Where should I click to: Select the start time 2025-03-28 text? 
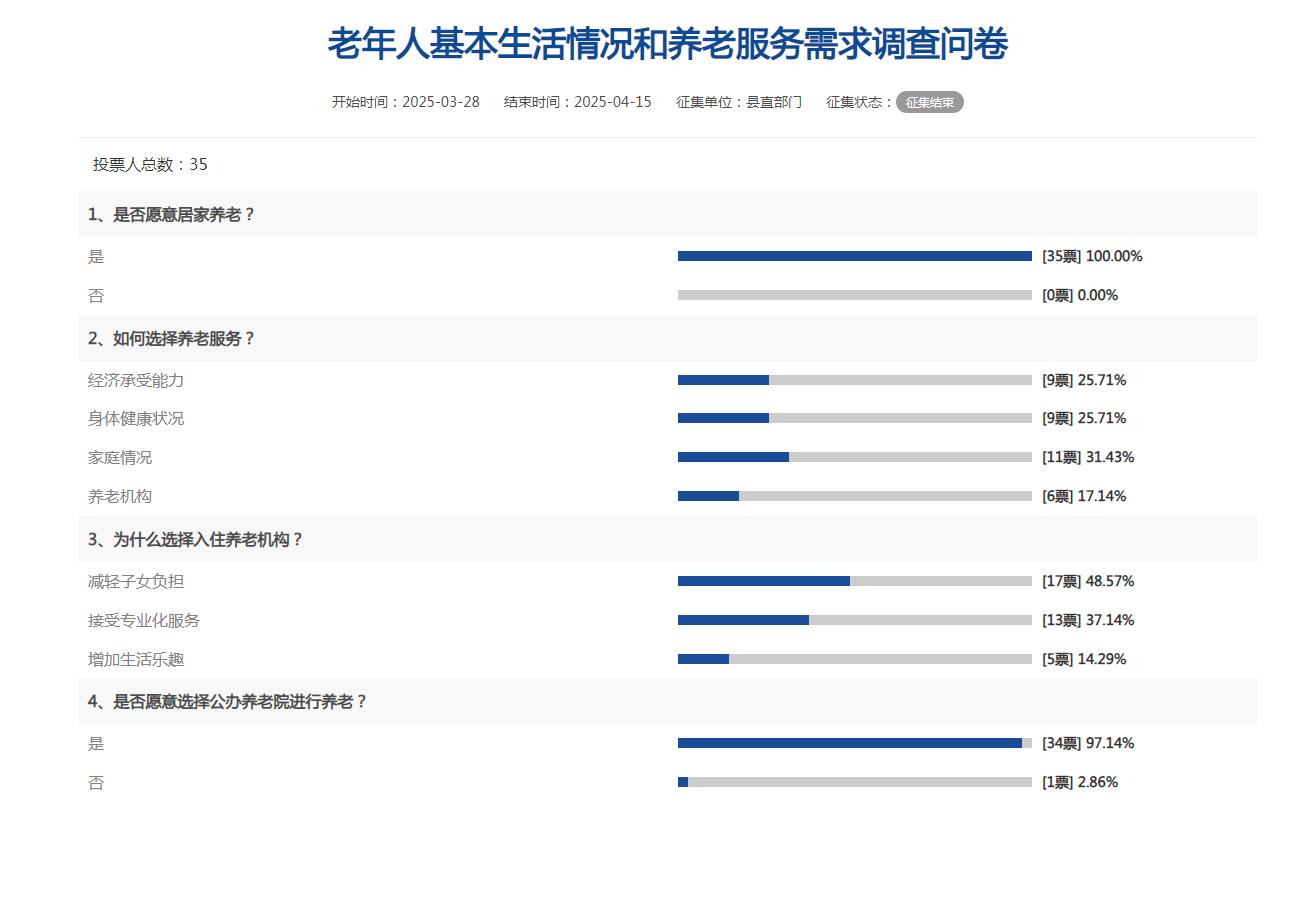[x=406, y=102]
